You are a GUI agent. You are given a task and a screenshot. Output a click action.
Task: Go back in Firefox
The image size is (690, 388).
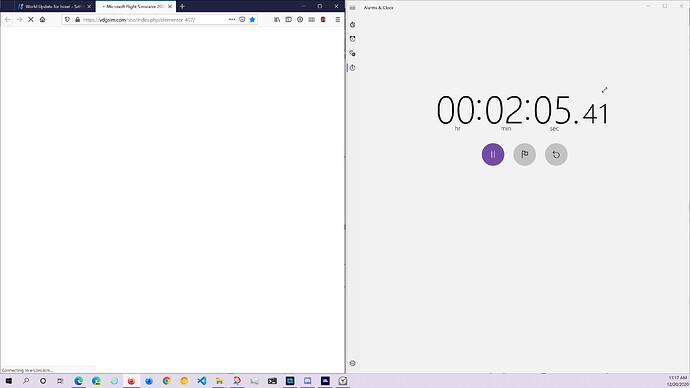click(x=7, y=19)
